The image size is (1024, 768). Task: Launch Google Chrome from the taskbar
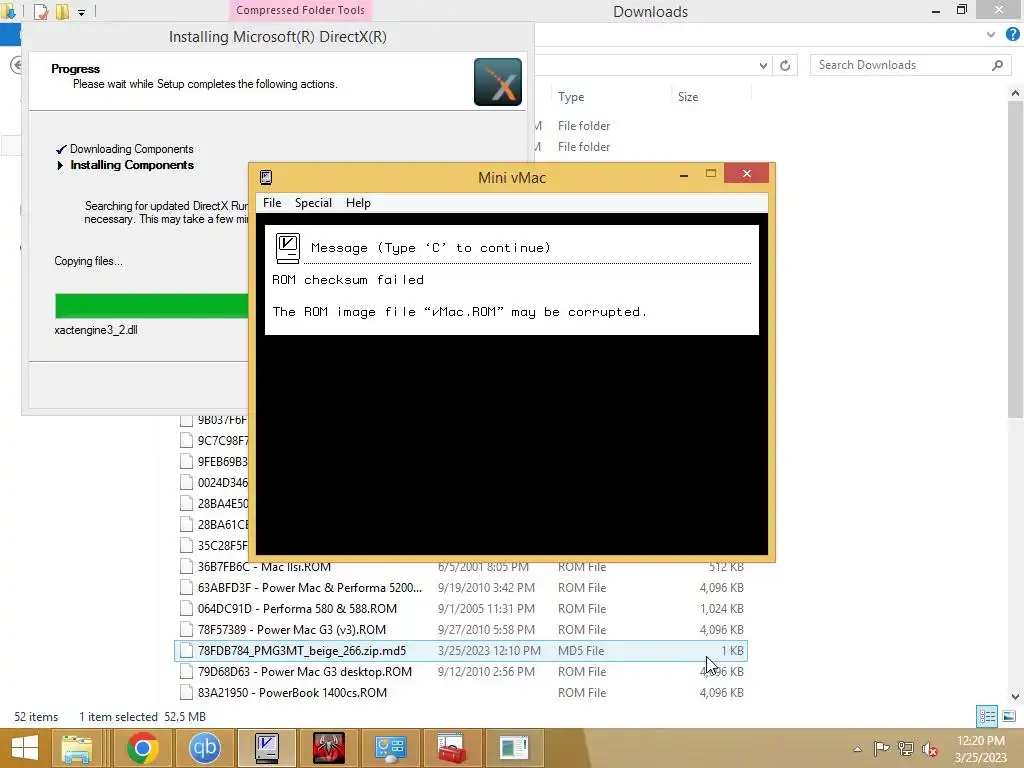(142, 748)
